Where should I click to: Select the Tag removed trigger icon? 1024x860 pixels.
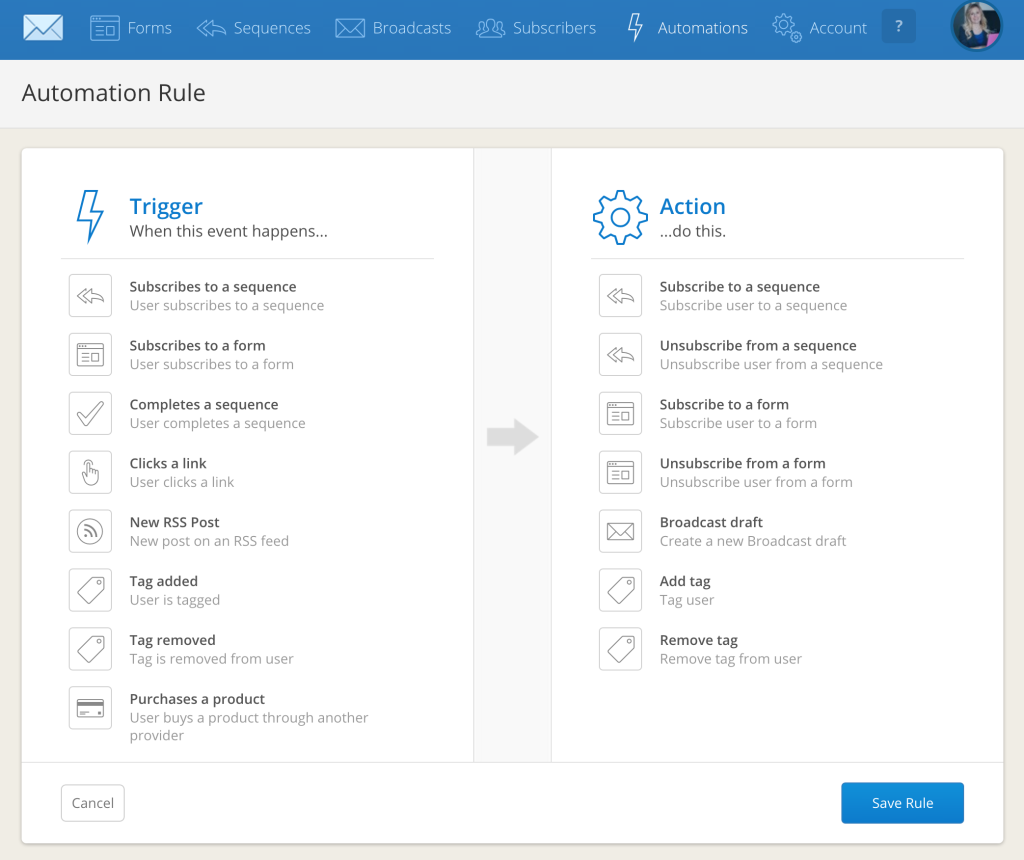[x=90, y=649]
